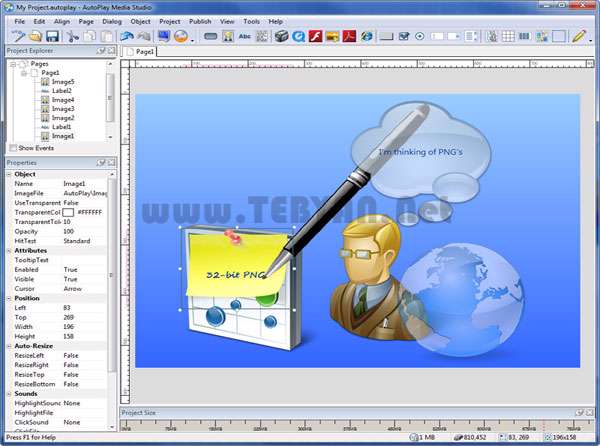Close the Properties panel

(111, 163)
